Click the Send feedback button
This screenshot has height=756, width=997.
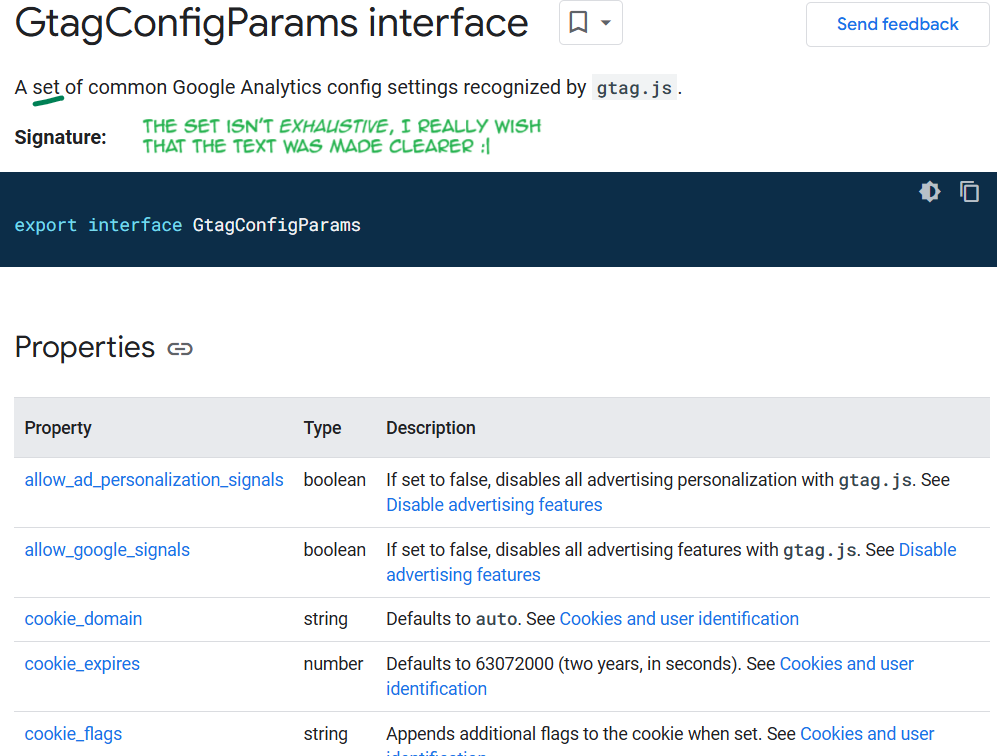(x=897, y=24)
